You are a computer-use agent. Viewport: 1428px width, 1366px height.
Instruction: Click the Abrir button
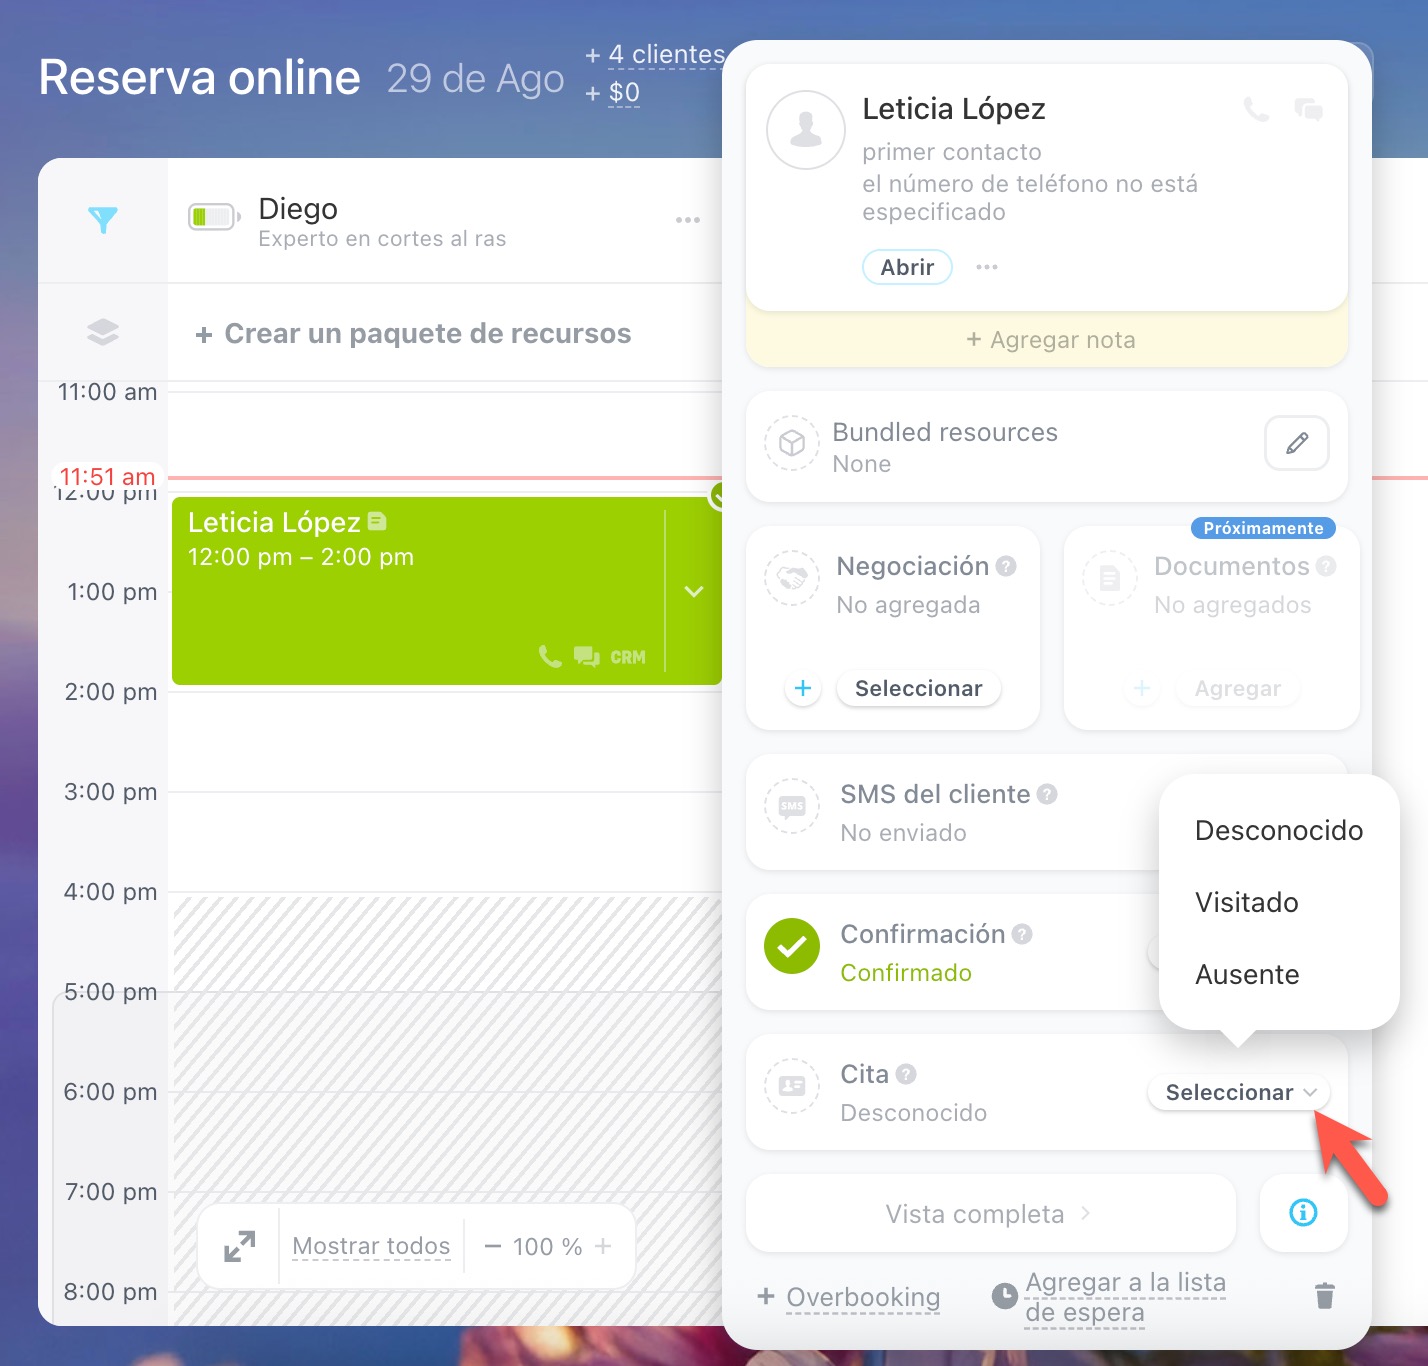coord(907,267)
